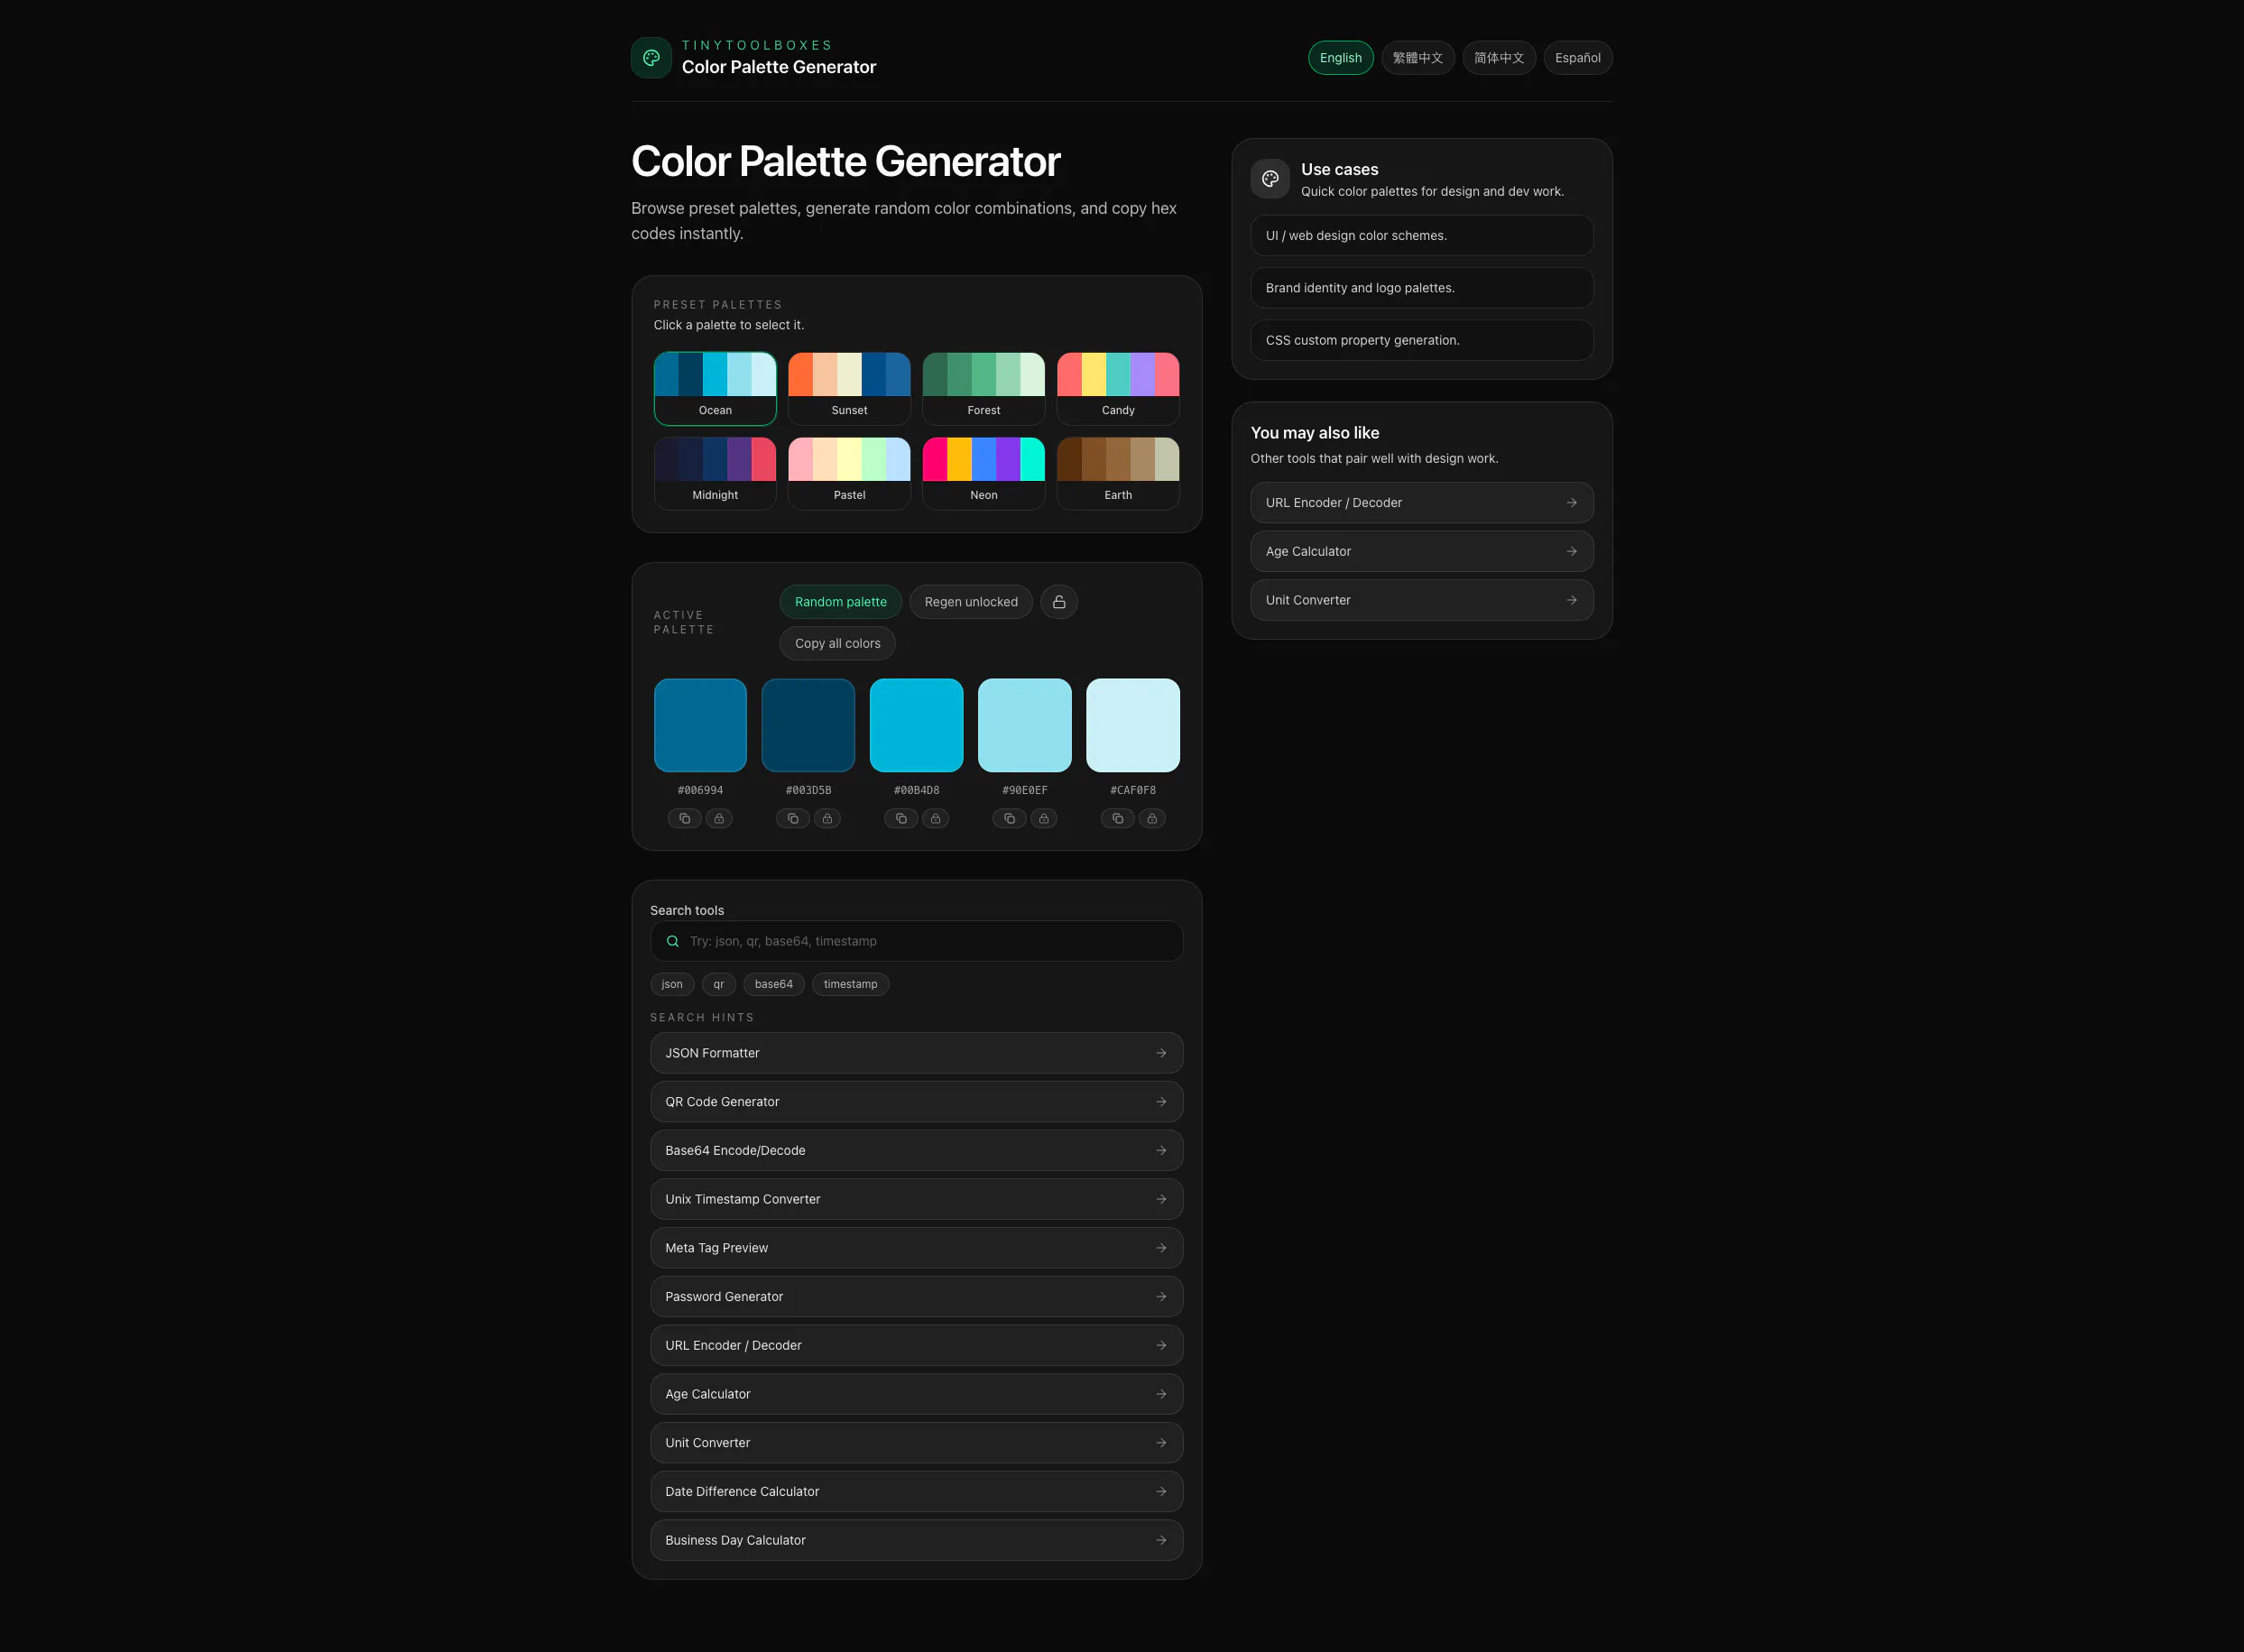Image resolution: width=2244 pixels, height=1652 pixels.
Task: Lock the #00B4D8 color
Action: click(935, 819)
